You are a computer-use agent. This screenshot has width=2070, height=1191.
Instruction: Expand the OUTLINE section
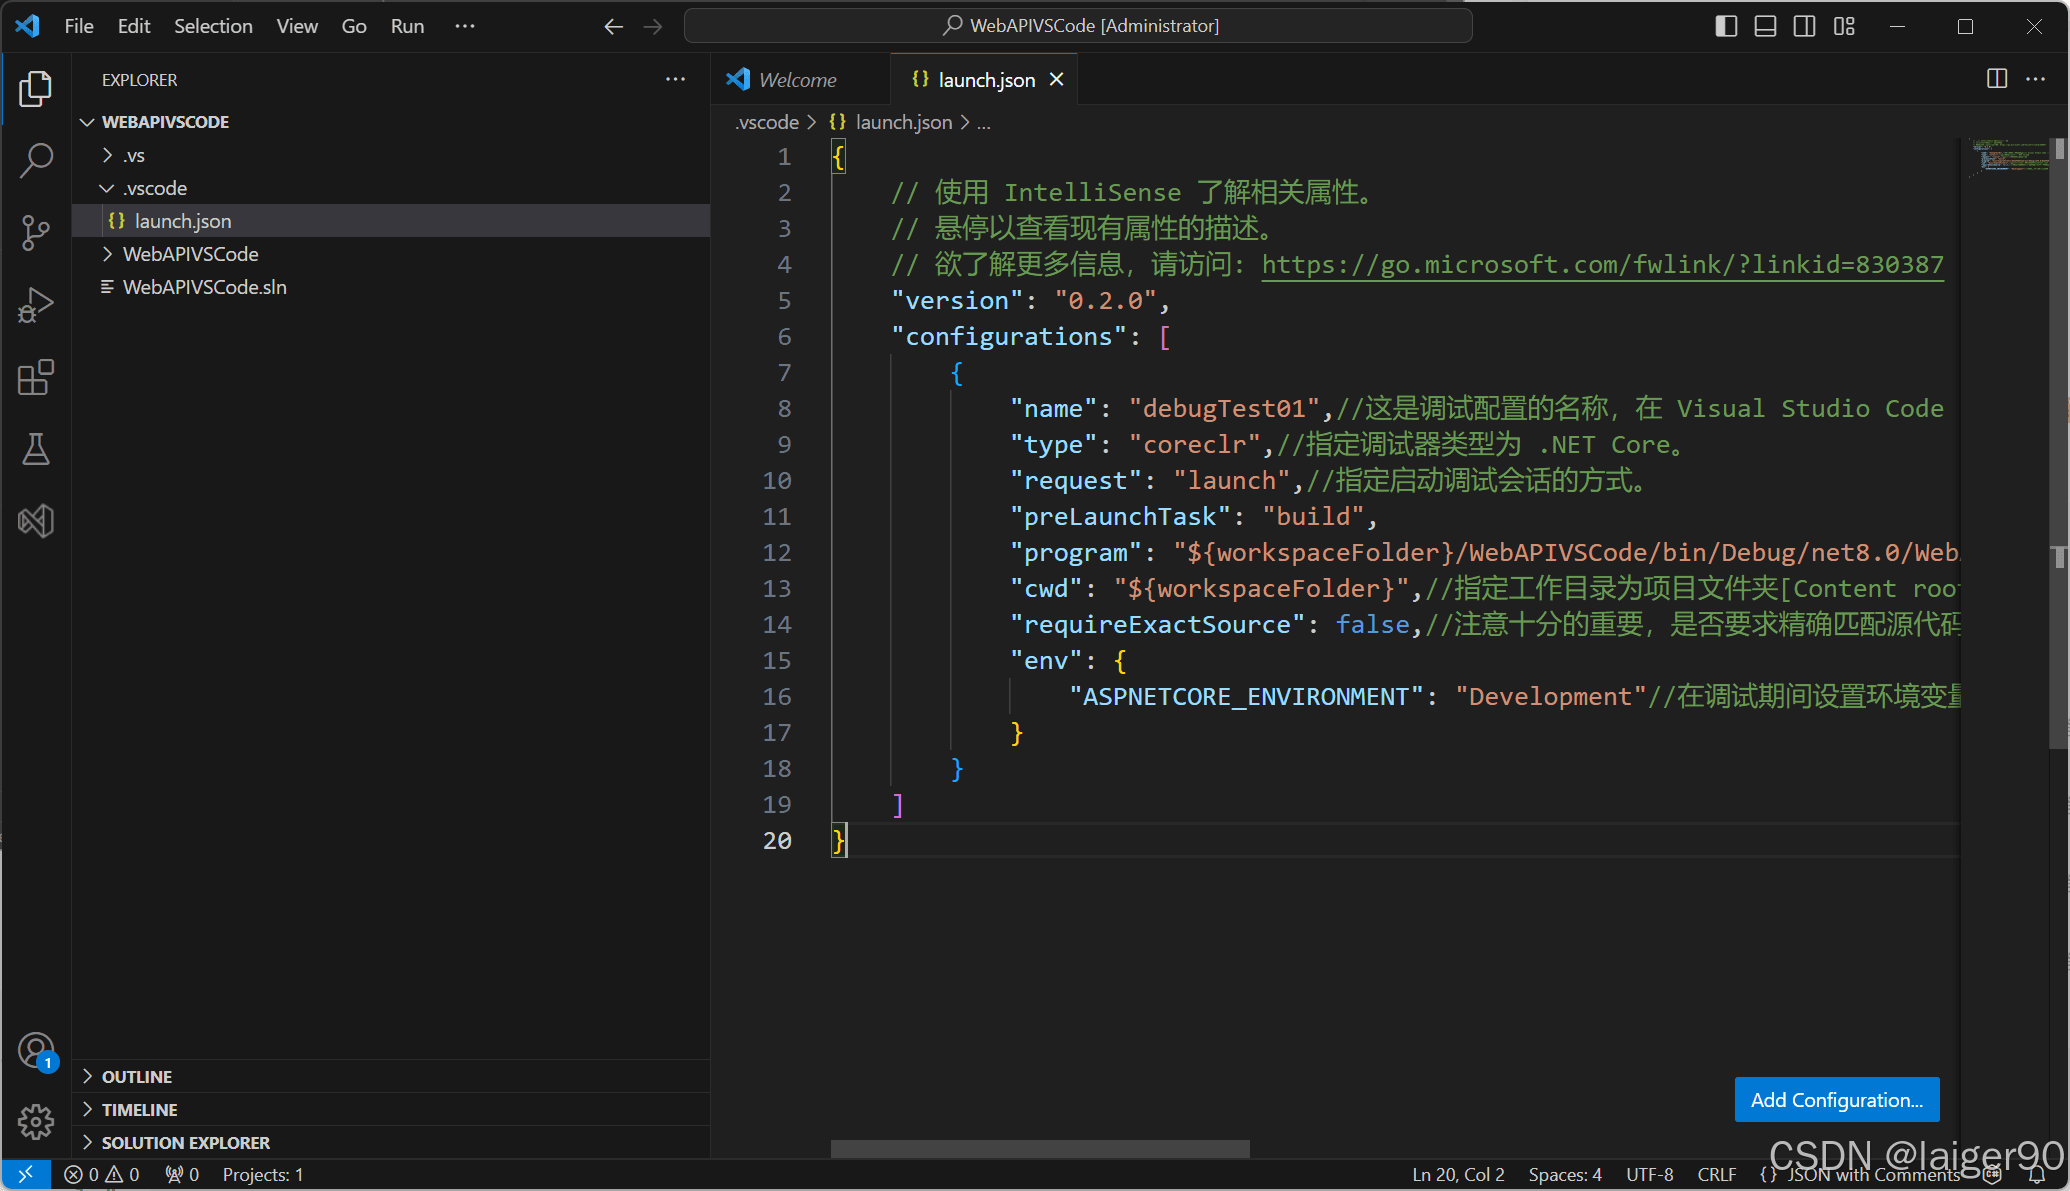point(137,1076)
